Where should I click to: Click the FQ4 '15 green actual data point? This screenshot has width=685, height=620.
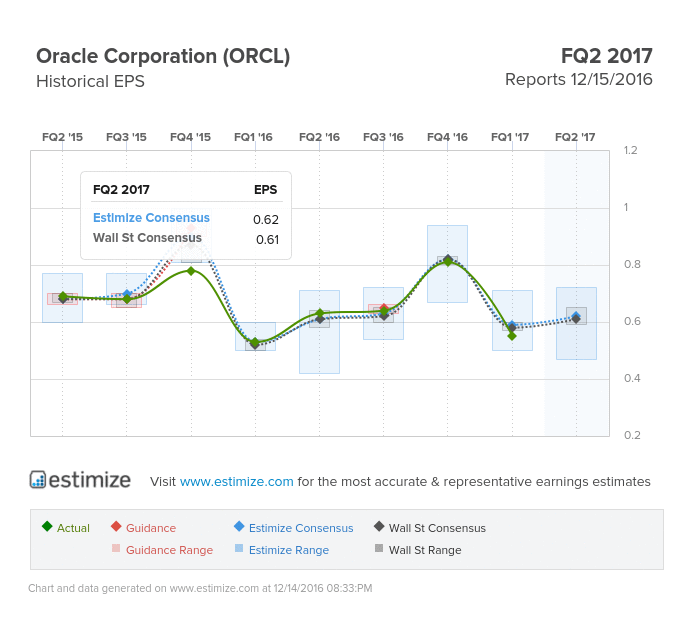pos(191,271)
